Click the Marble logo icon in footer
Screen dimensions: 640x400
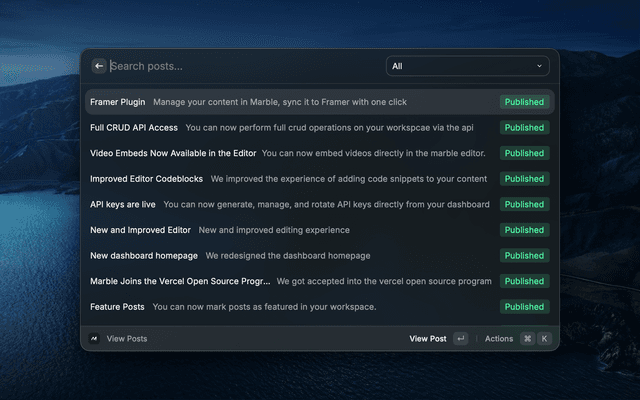tap(94, 339)
